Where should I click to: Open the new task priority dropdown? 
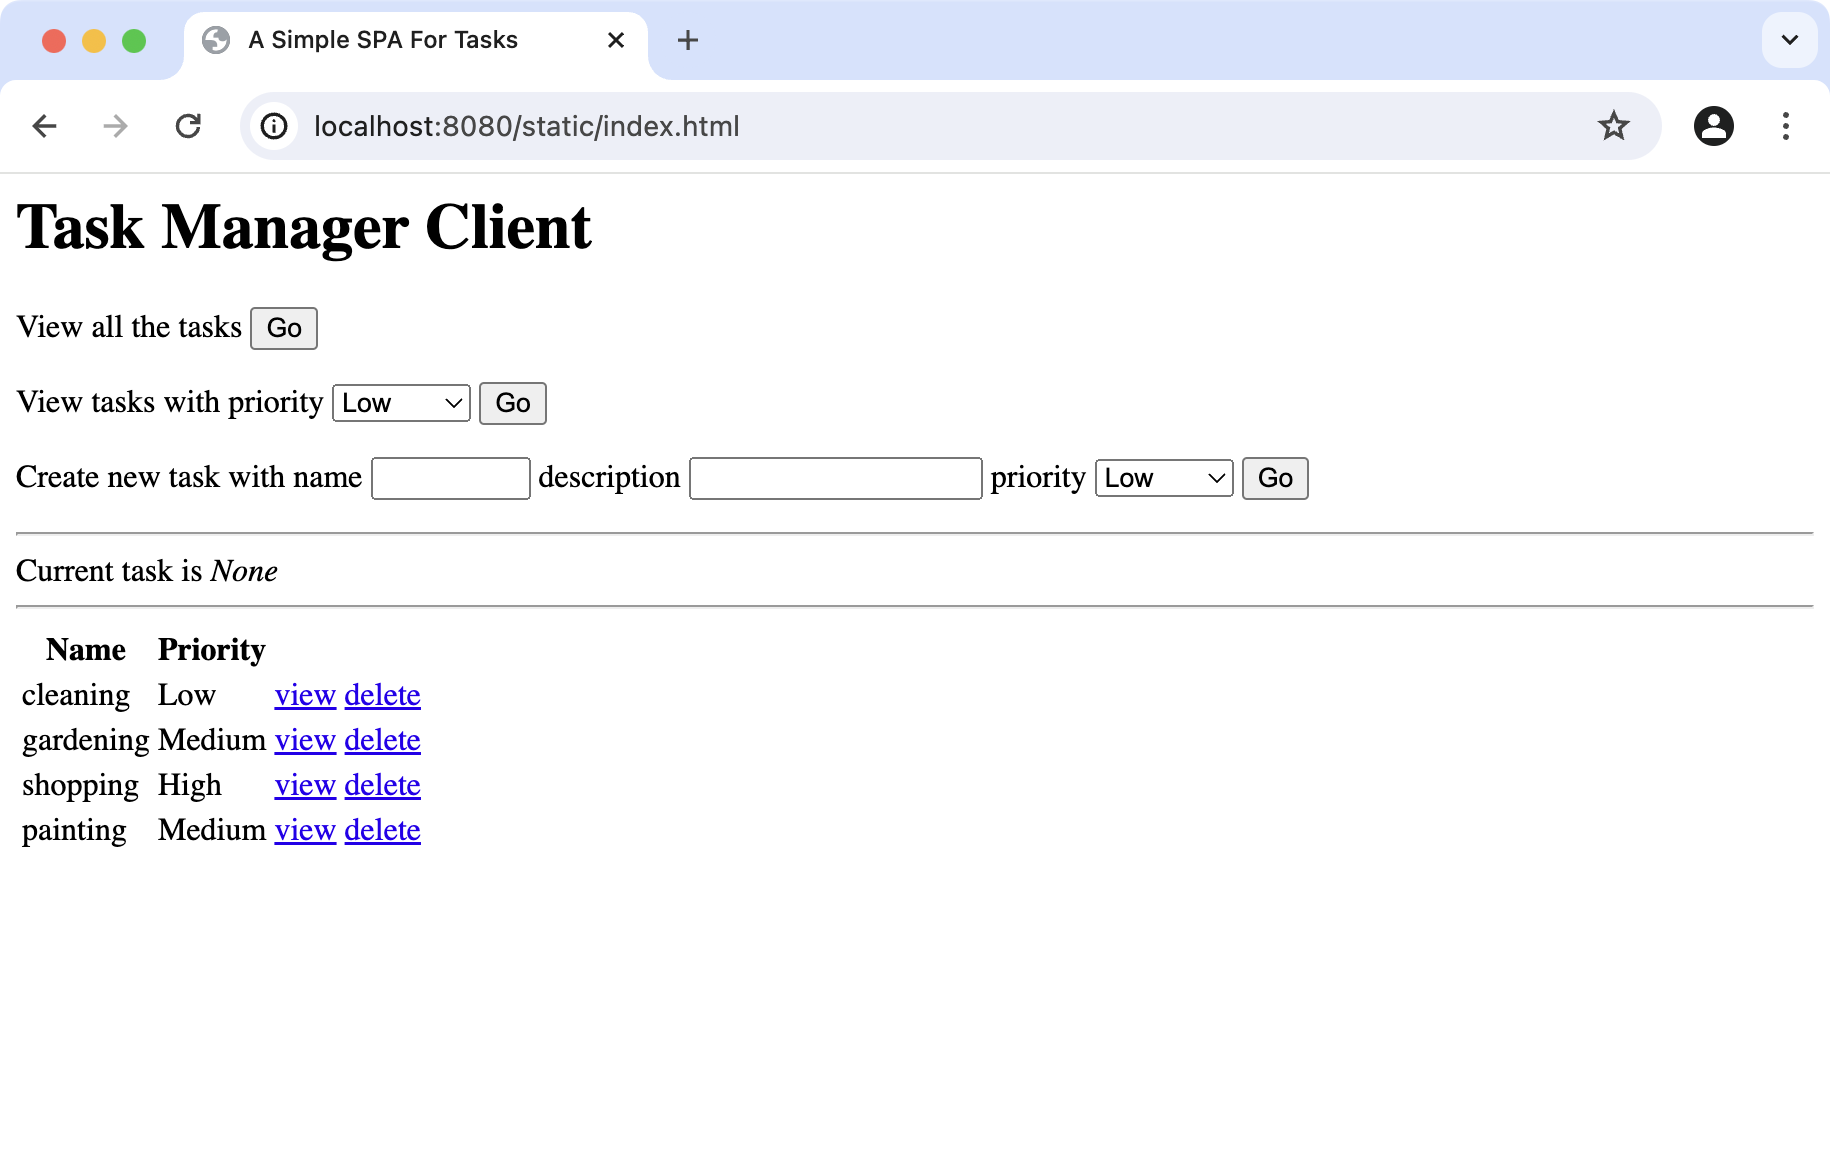pyautogui.click(x=1164, y=478)
